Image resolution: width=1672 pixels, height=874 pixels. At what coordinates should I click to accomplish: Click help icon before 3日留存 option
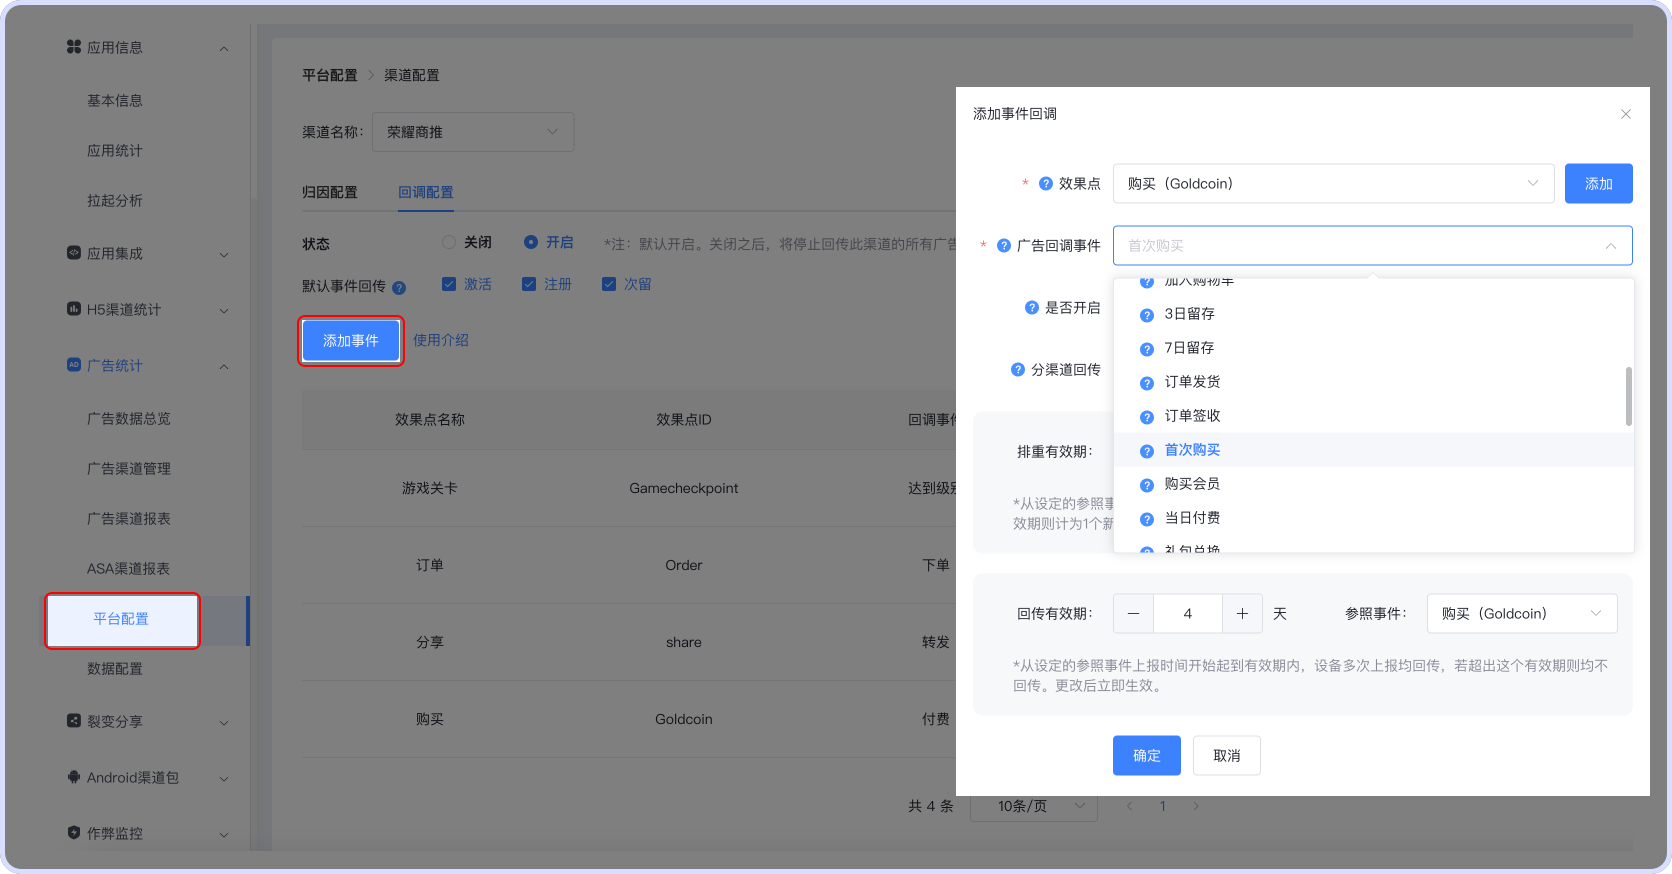(x=1147, y=315)
